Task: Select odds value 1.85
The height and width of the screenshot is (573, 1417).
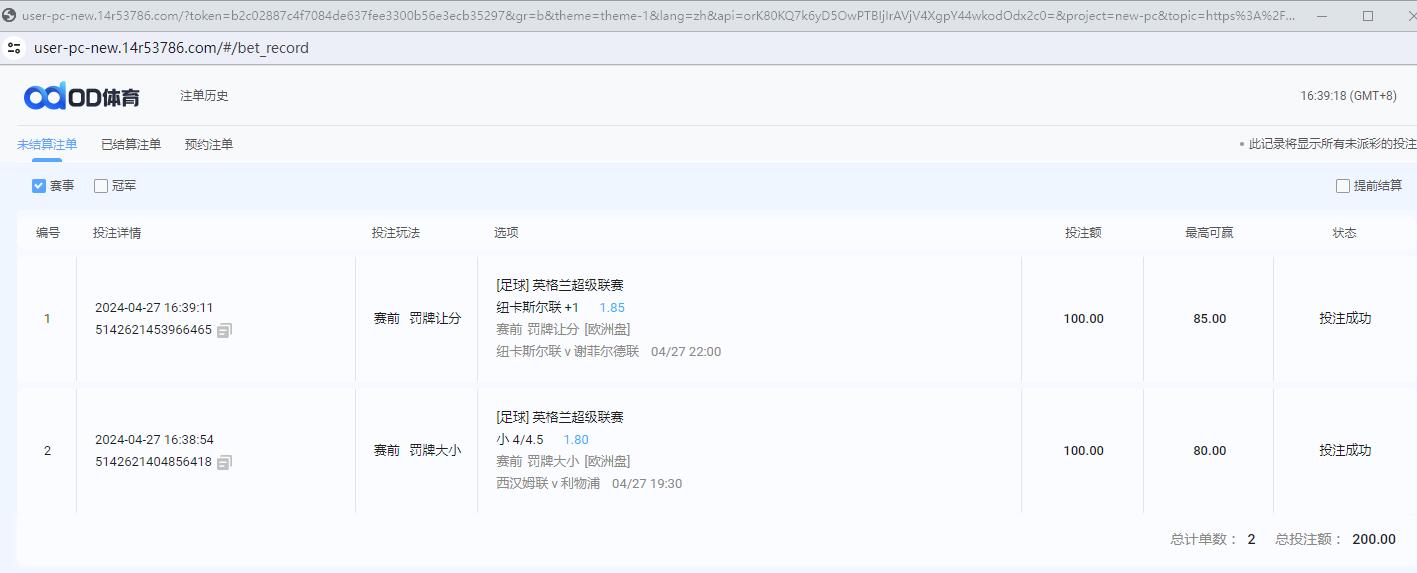Action: [612, 308]
